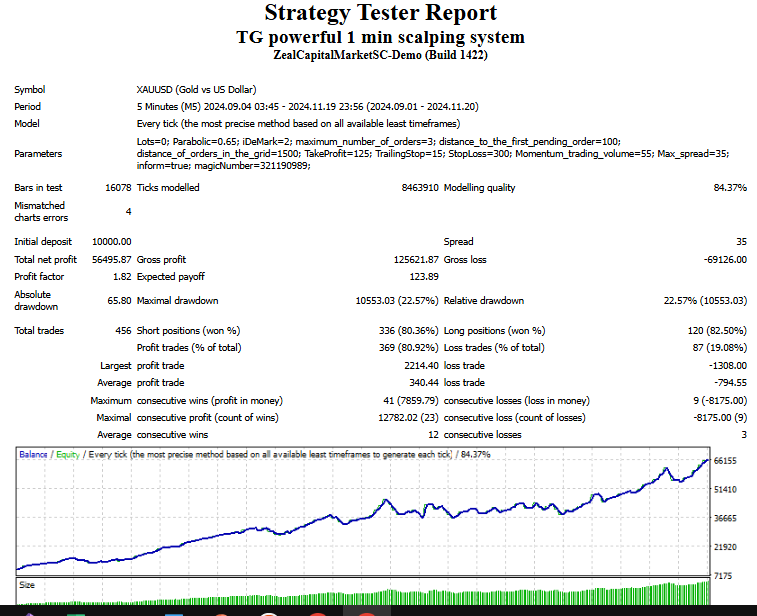Viewport: 757px width, 616px height.
Task: Click the Balance legend label on chart
Action: click(33, 454)
